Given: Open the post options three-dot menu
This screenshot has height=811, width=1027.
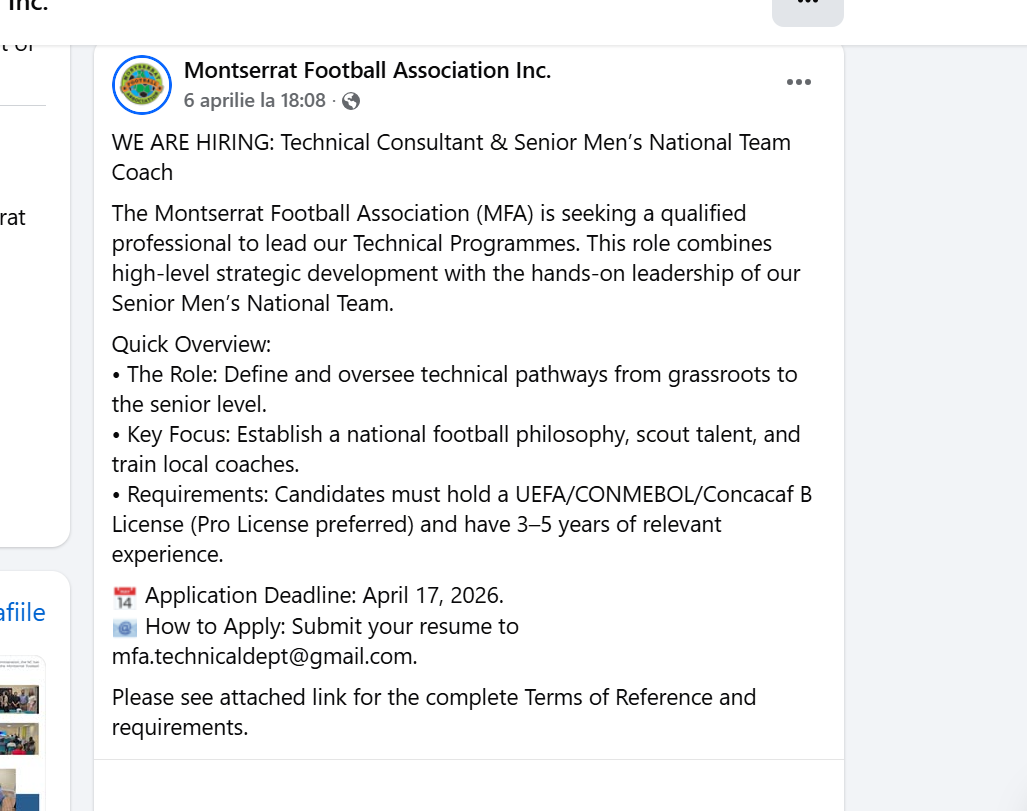Looking at the screenshot, I should click(798, 82).
